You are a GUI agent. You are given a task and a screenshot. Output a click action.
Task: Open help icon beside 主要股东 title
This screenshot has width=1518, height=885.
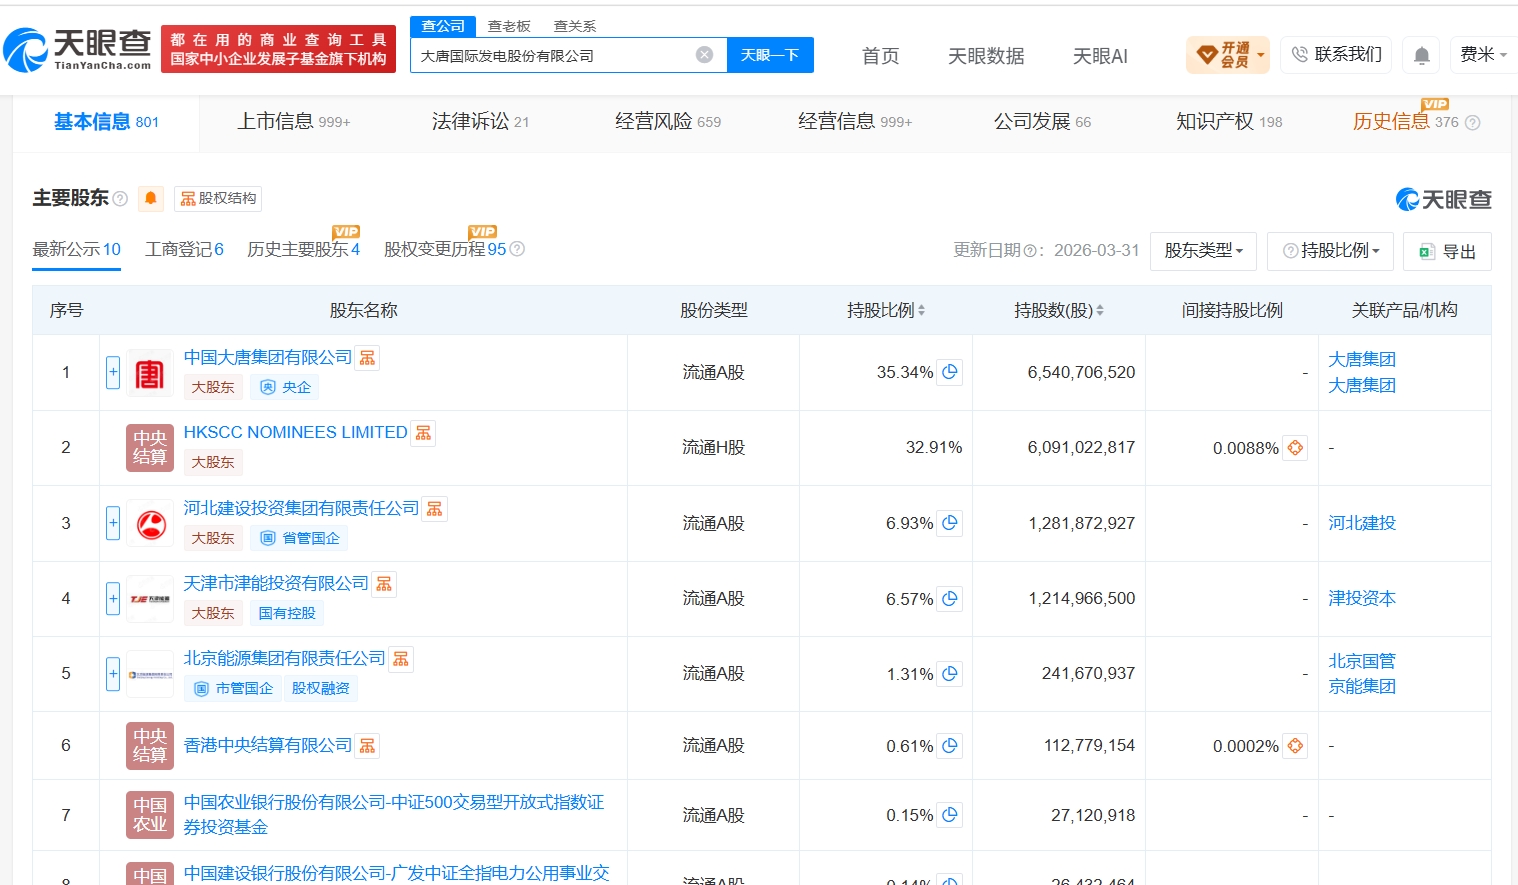point(120,198)
